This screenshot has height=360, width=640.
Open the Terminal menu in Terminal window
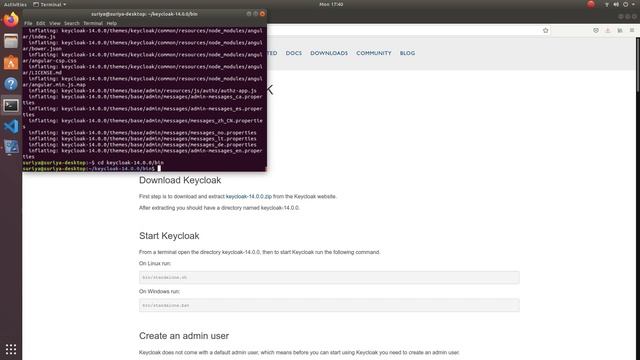tap(93, 23)
